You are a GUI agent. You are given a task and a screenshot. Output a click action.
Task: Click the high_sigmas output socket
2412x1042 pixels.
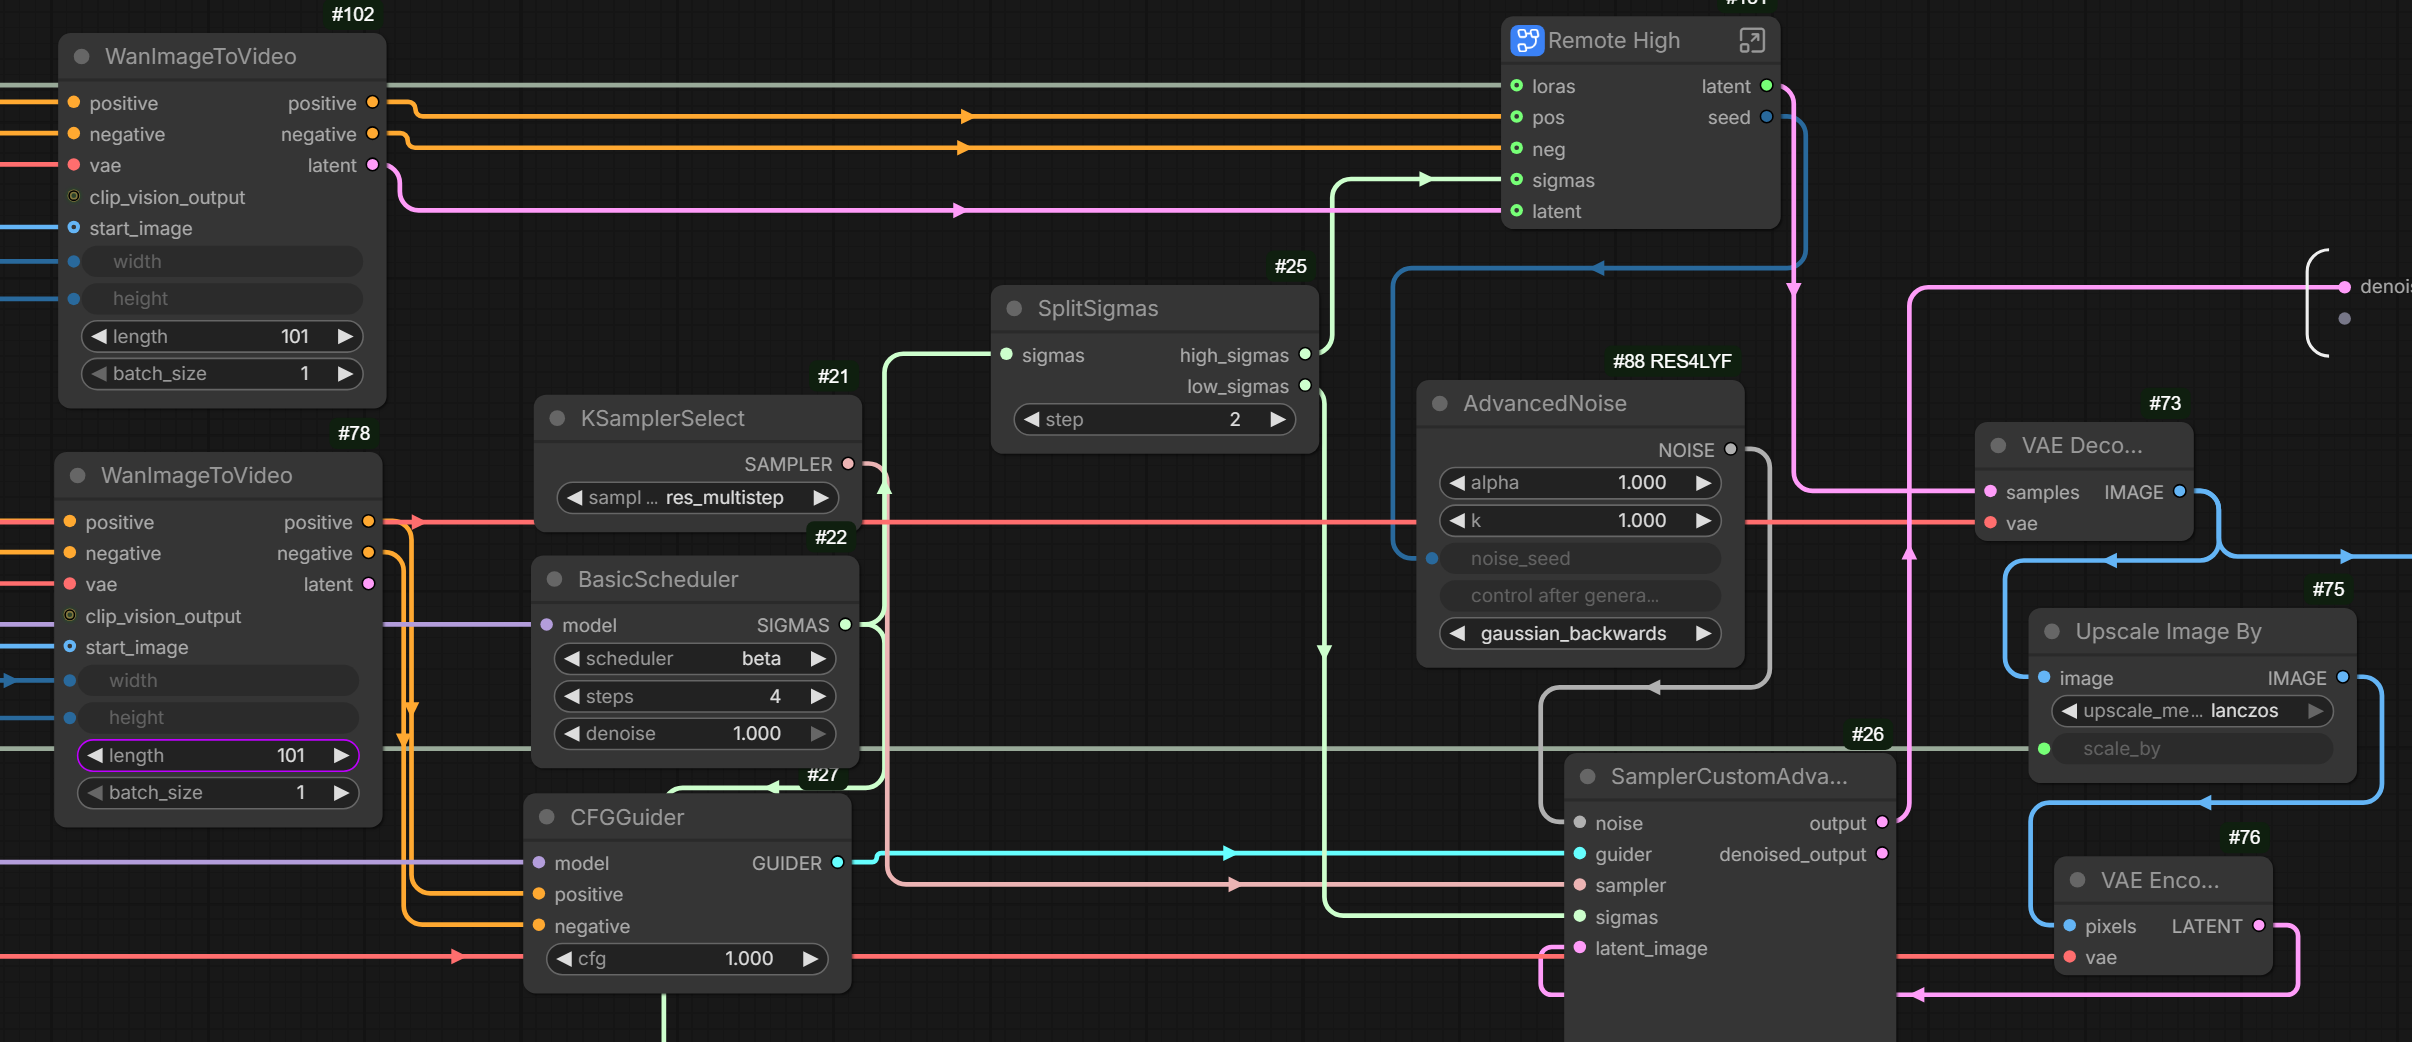tap(1305, 355)
